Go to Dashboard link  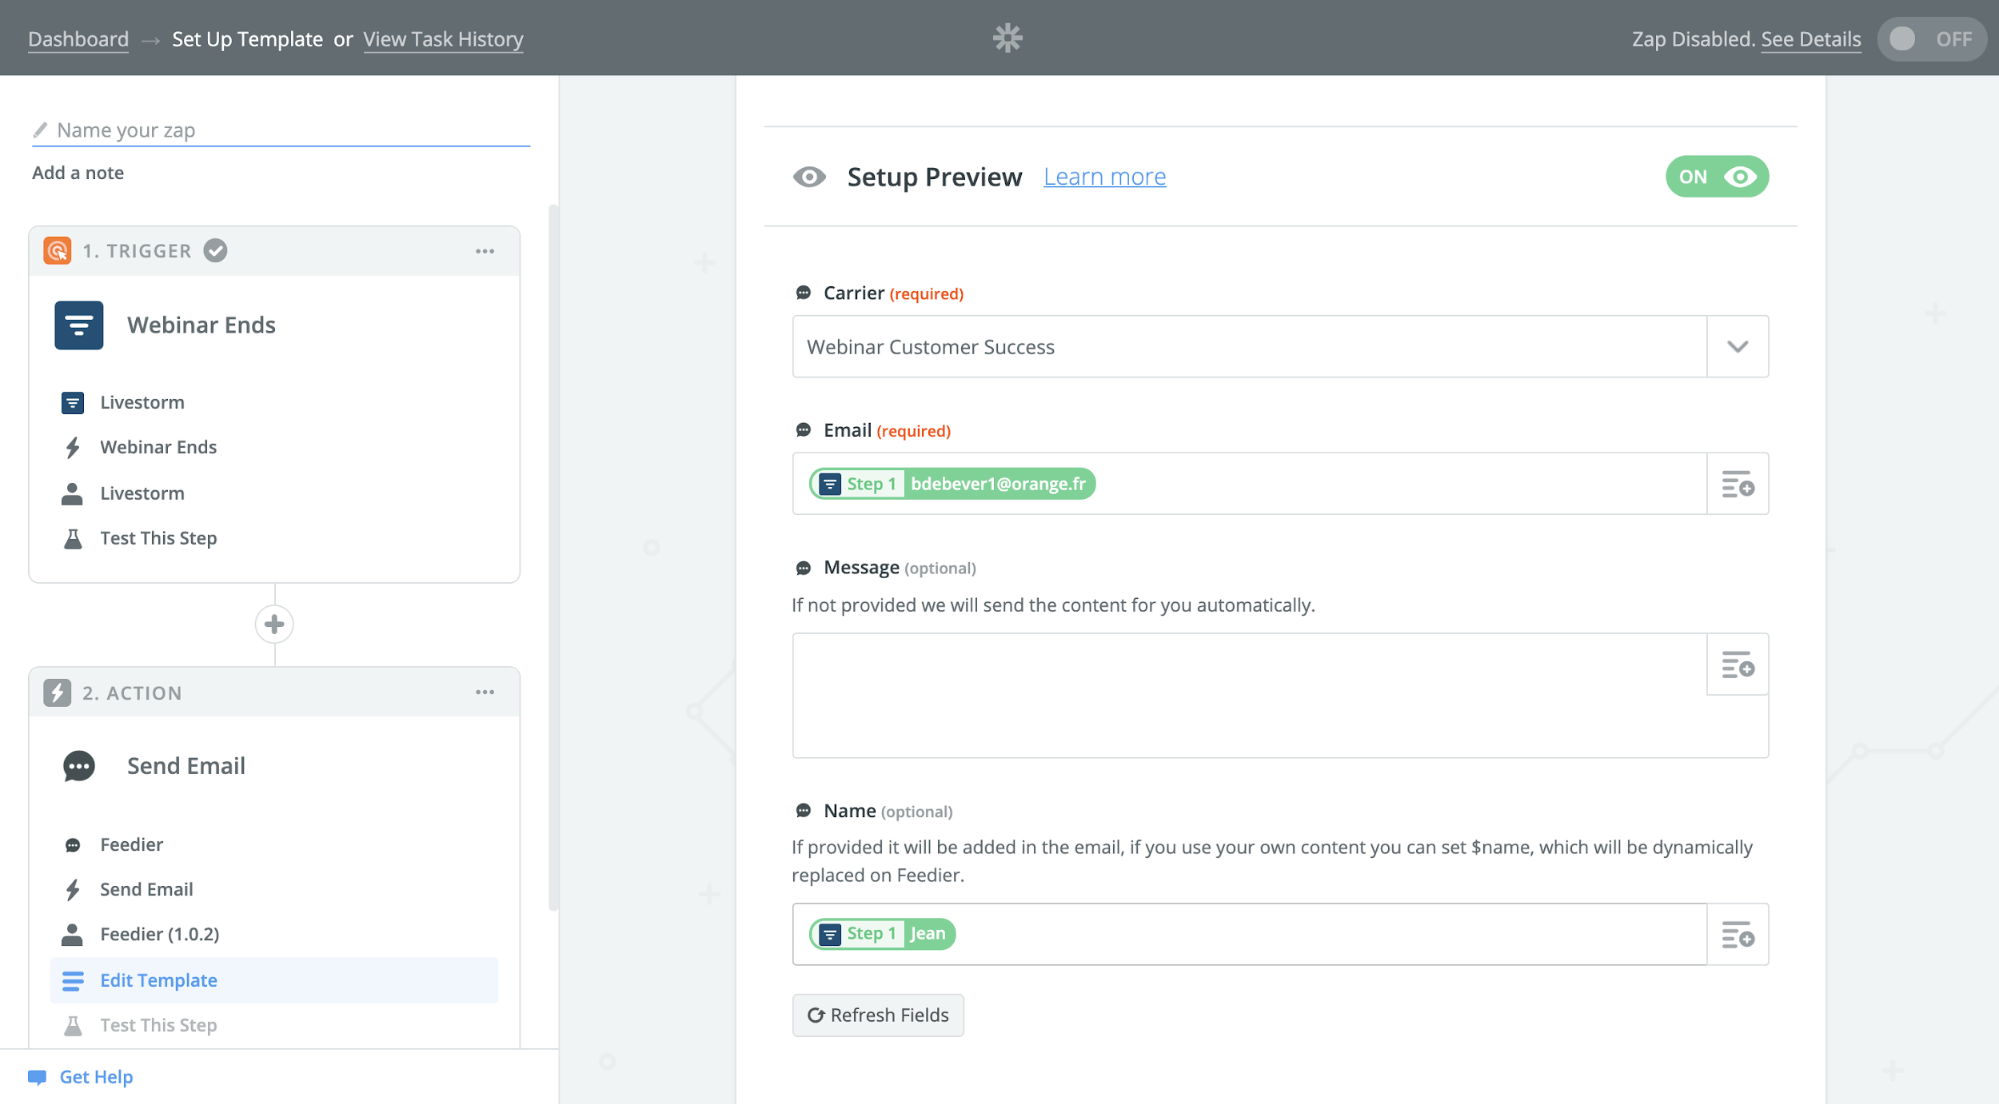(78, 39)
